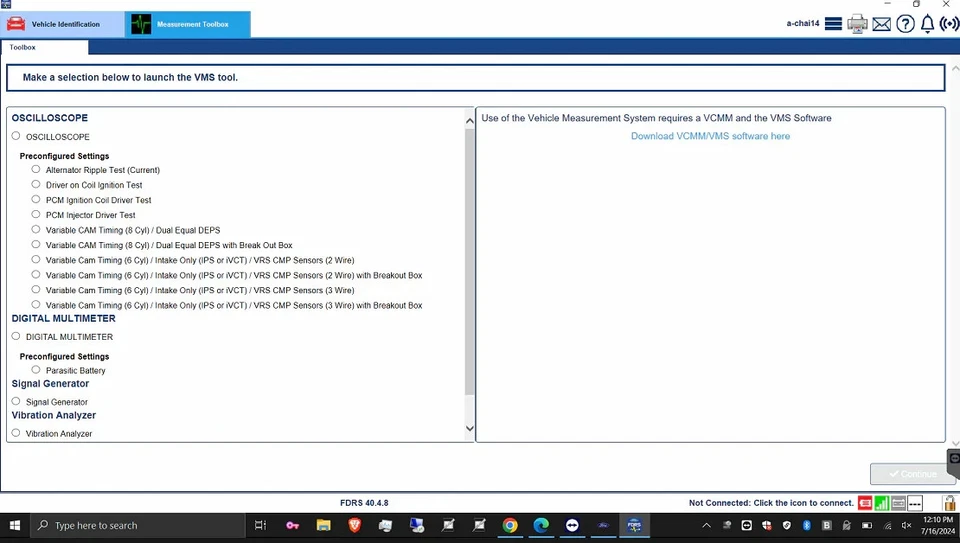The width and height of the screenshot is (960, 543).
Task: Click the Continue button
Action: point(912,474)
